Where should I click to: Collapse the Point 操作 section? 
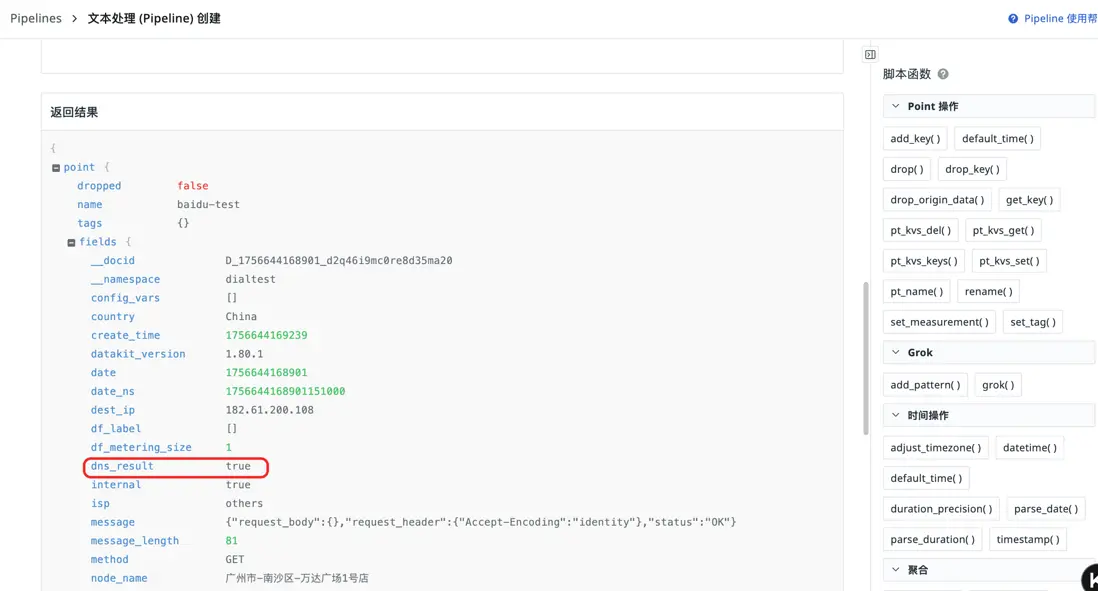[896, 106]
